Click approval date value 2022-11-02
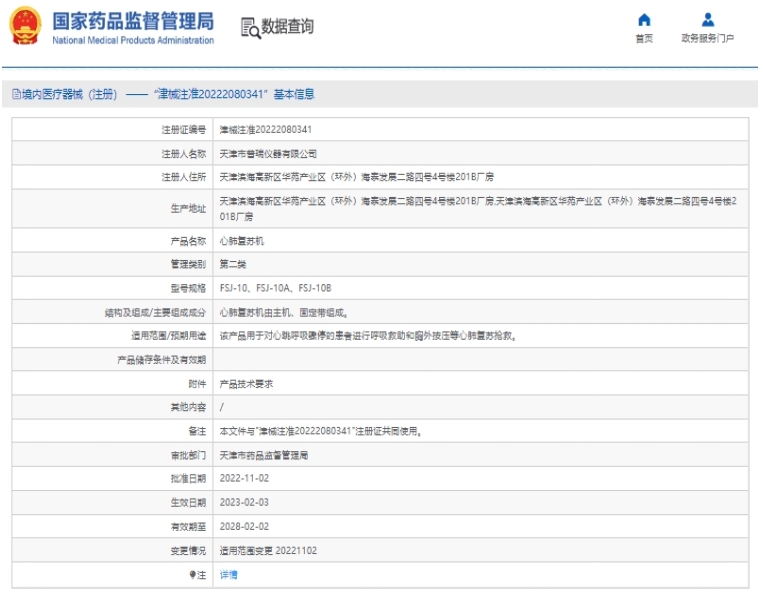Viewport: 763px width, 595px height. pyautogui.click(x=244, y=479)
